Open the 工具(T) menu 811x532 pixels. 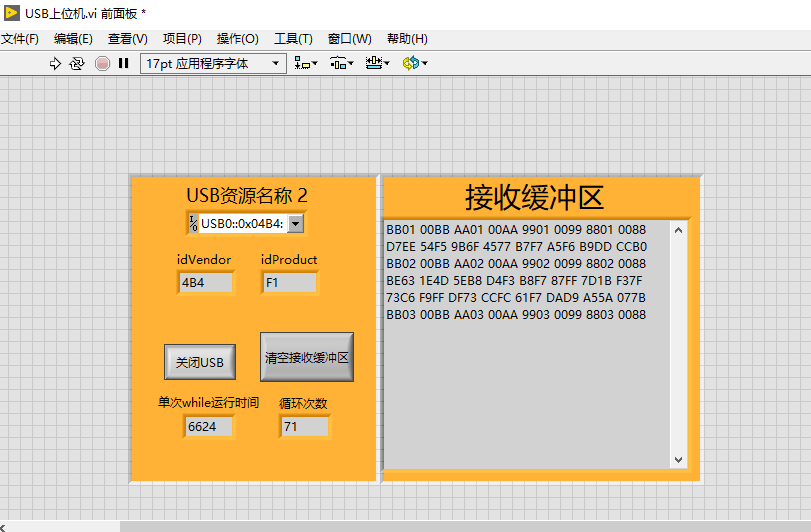(x=293, y=39)
